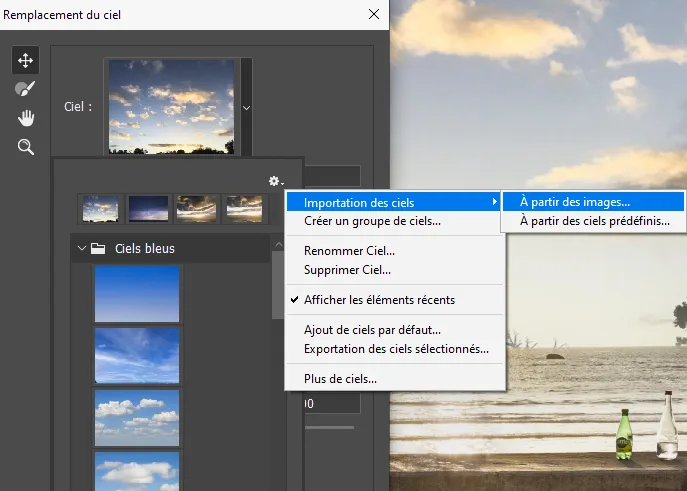Viewport: 687px width, 491px height.
Task: Click the folder icon beside Ciels bleus
Action: click(98, 248)
